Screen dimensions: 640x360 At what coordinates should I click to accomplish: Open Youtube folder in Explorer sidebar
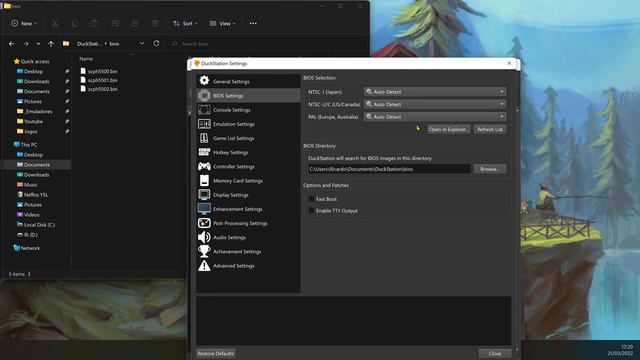(30, 121)
